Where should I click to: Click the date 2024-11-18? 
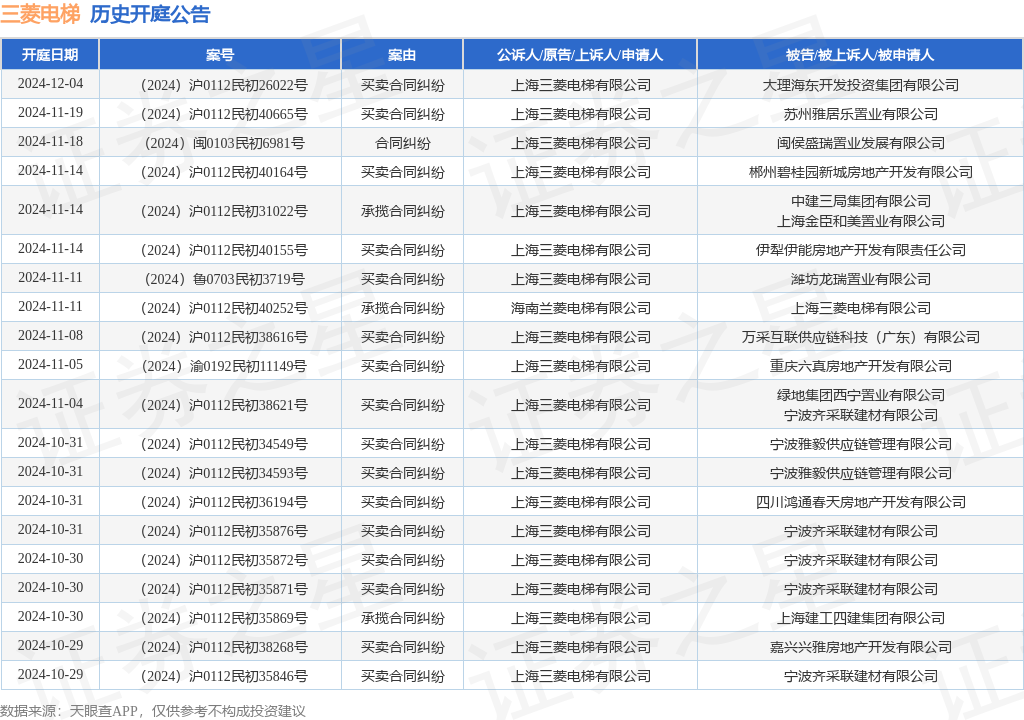click(x=50, y=142)
